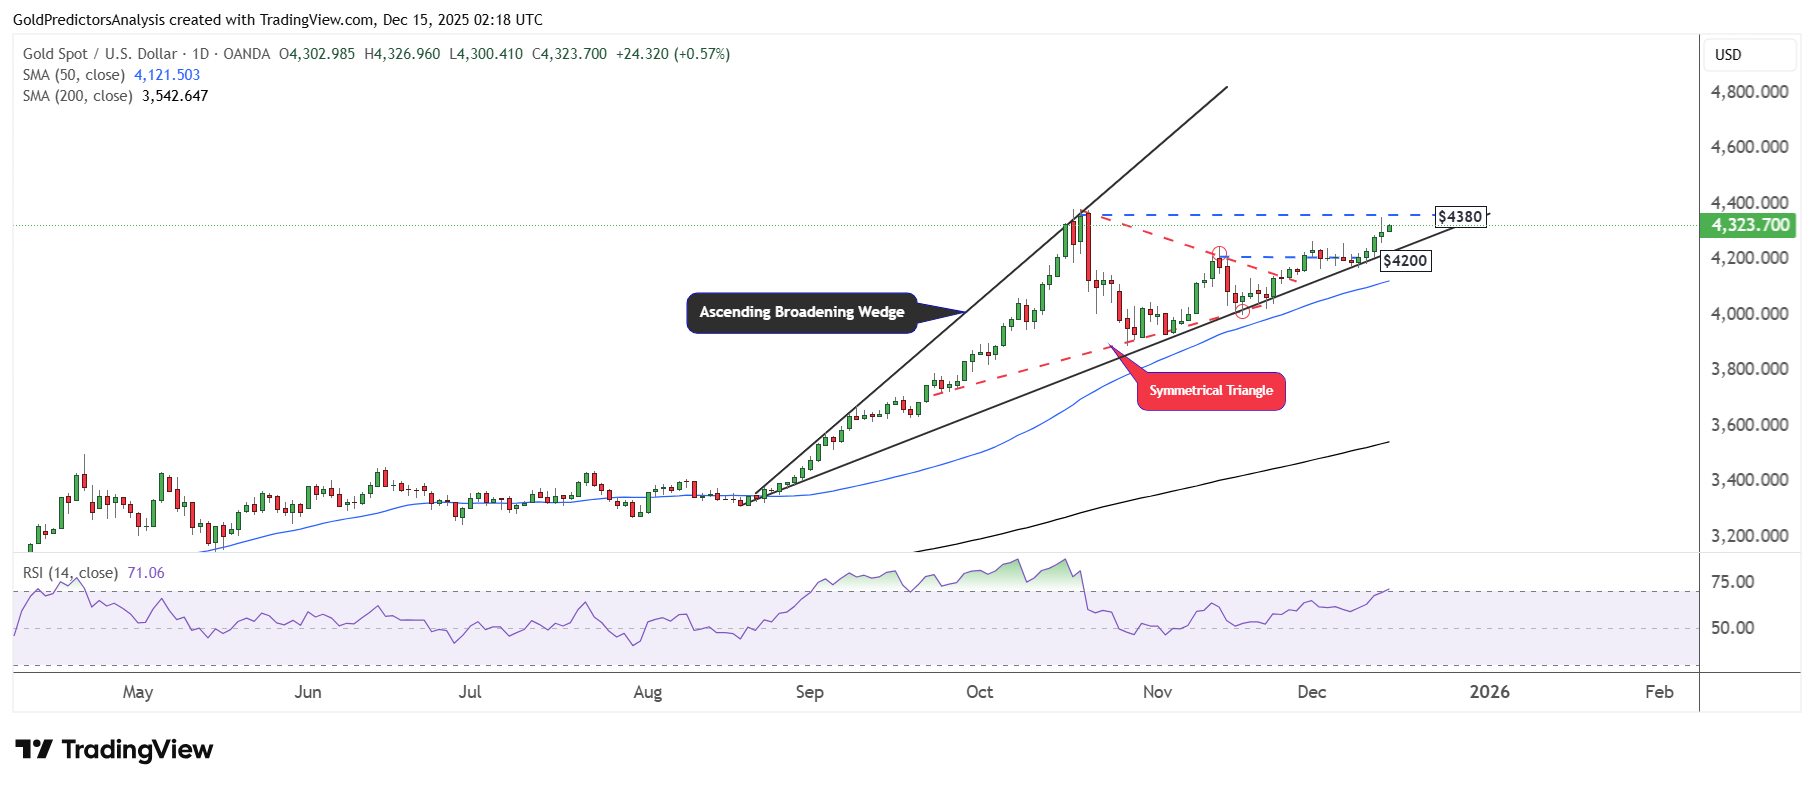Click the 4,800.000 price axis label
Image resolution: width=1814 pixels, height=787 pixels.
pos(1749,92)
